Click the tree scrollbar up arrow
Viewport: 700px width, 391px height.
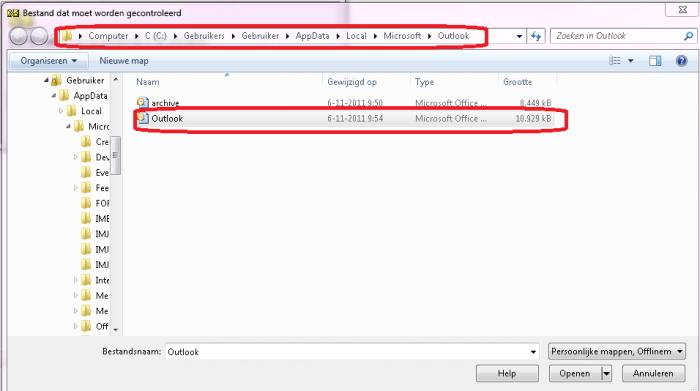tap(116, 79)
